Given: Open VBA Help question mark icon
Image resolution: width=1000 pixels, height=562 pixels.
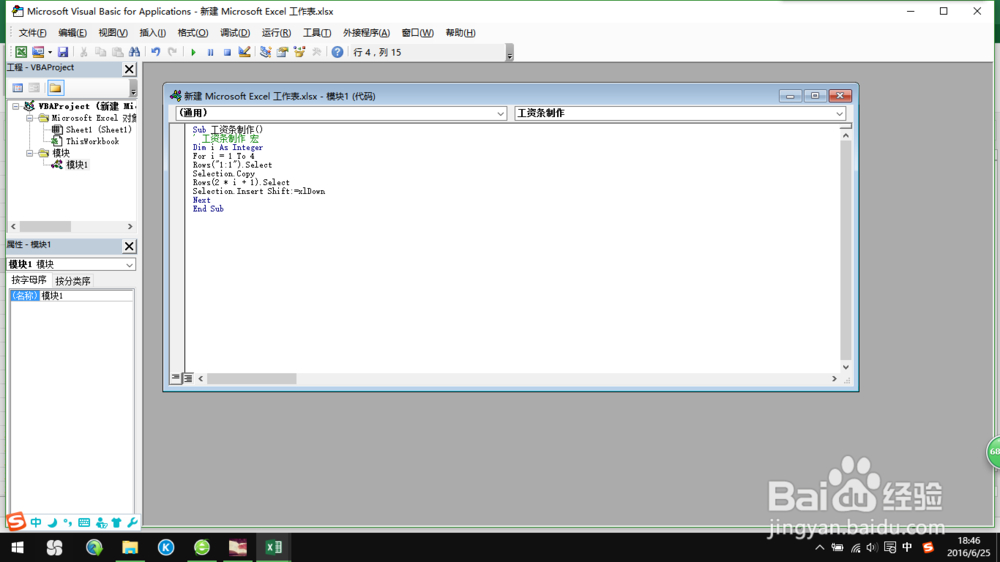Looking at the screenshot, I should (337, 52).
